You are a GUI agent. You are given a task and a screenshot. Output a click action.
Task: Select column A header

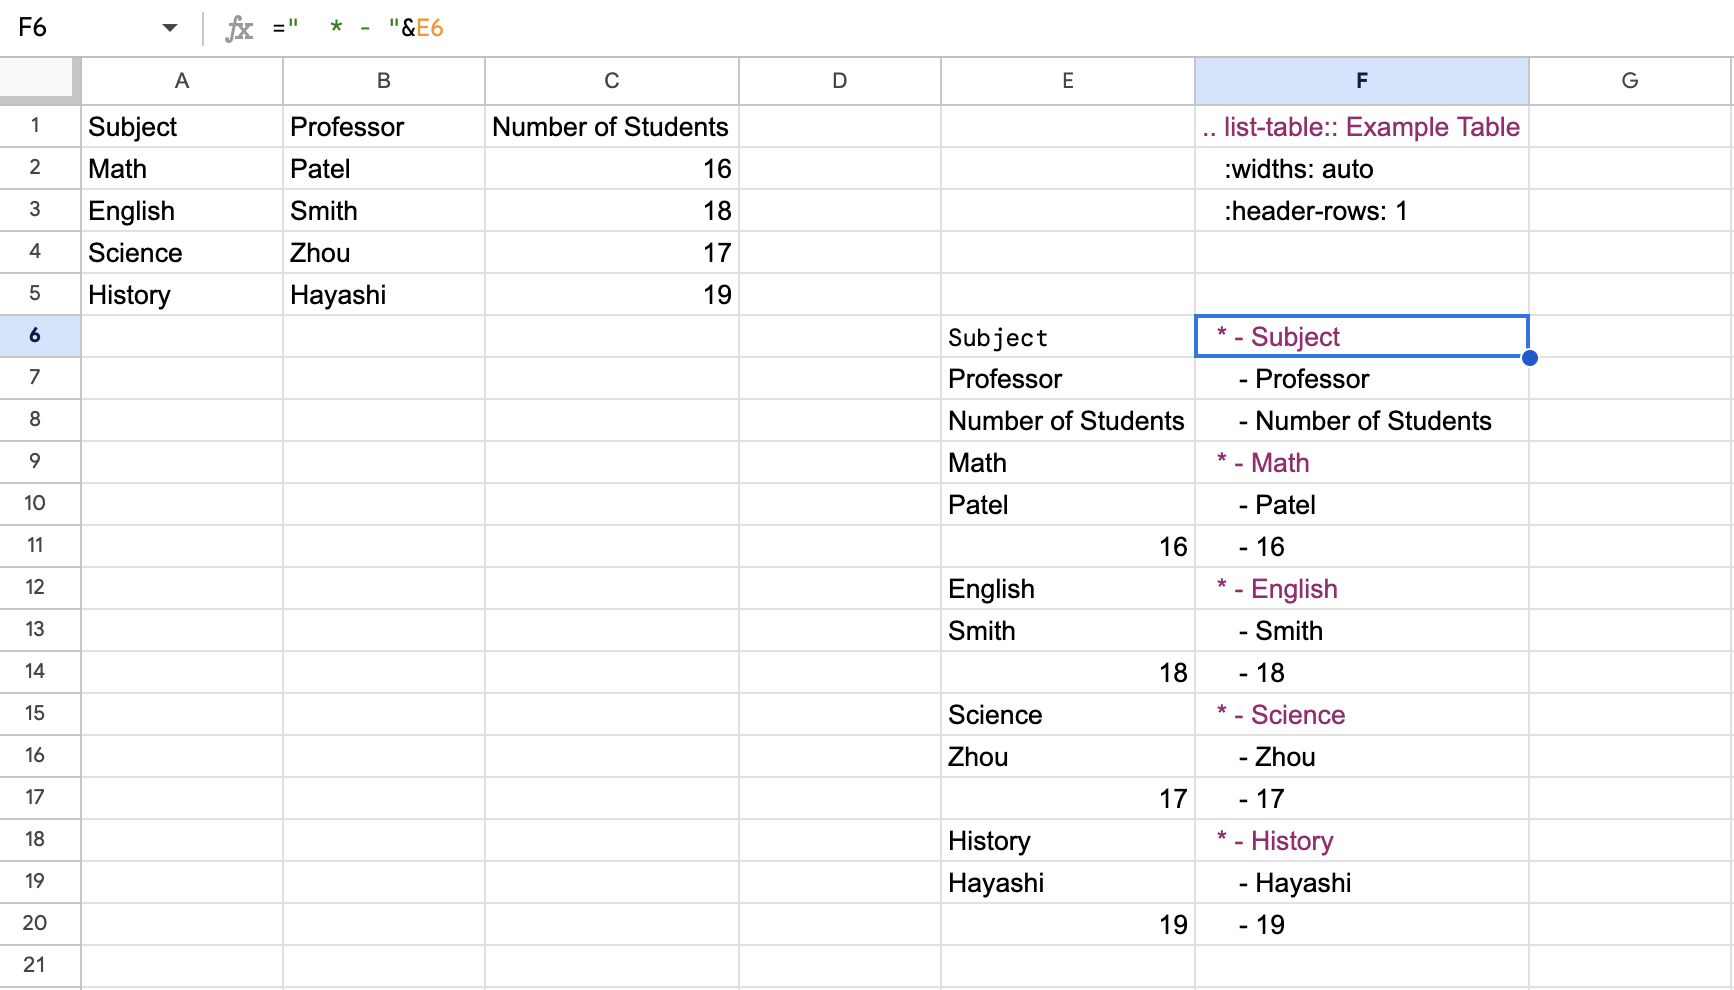point(182,81)
